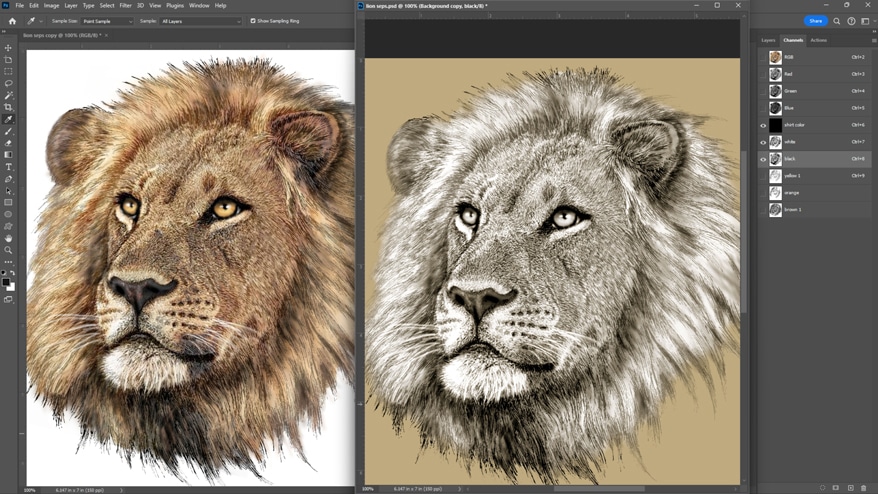Select the orange channel thumbnail
Screen dimensions: 878x494
(x=775, y=193)
